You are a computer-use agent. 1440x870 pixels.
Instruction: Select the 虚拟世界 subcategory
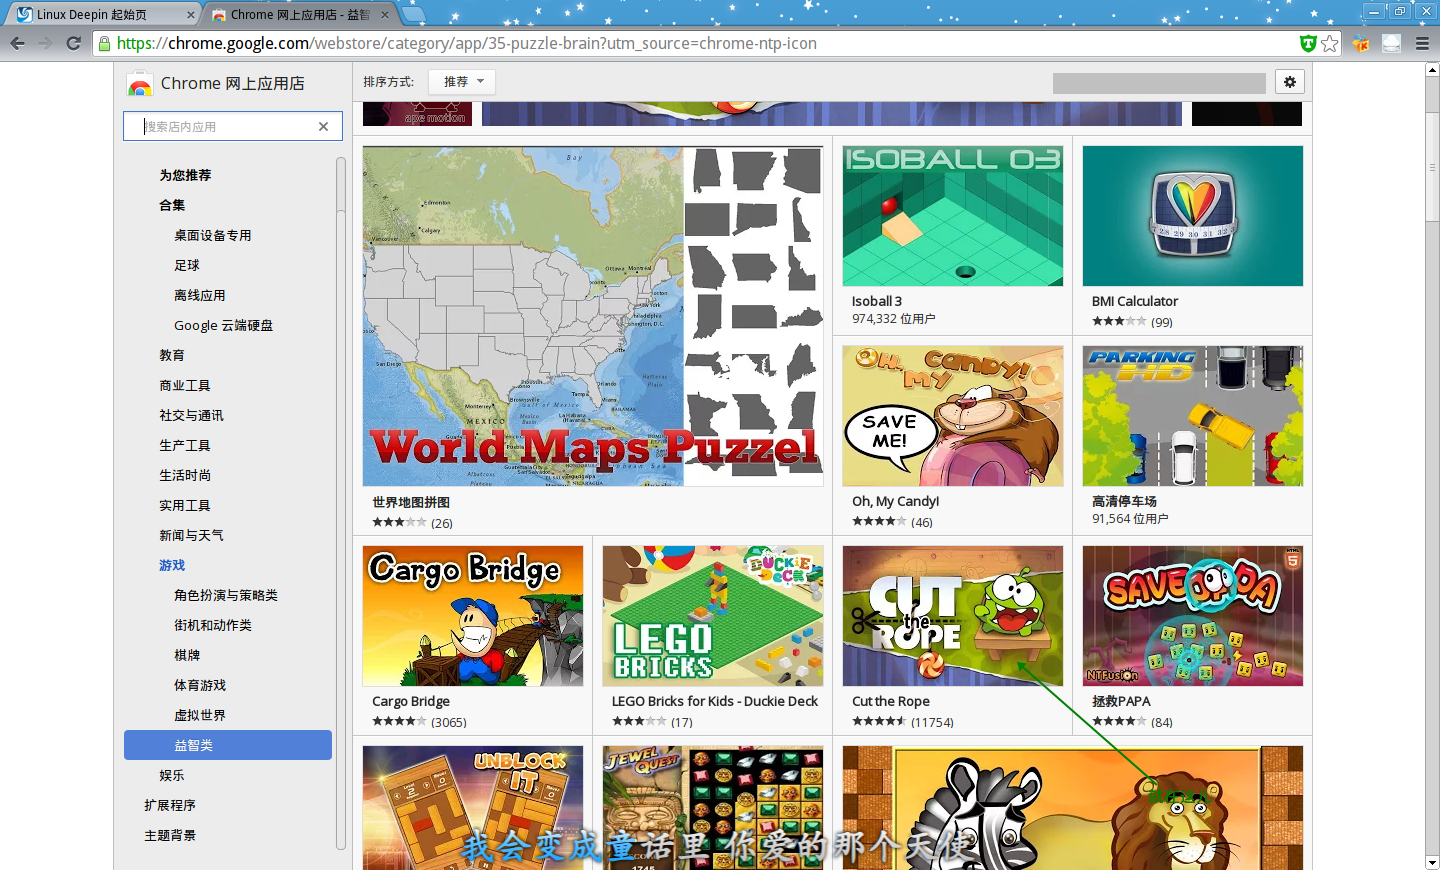point(200,715)
